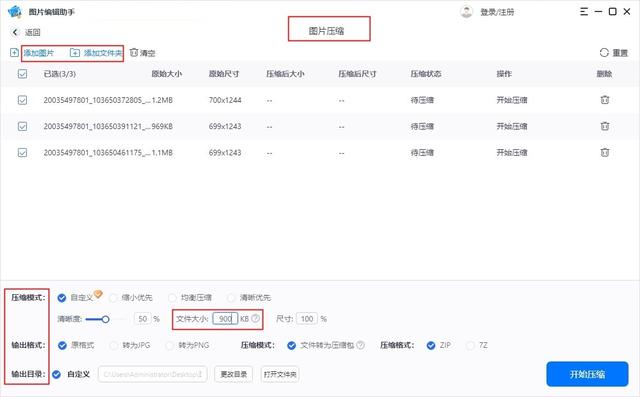
Task: Click file name 20035497801_103650391121
Action: [97, 126]
